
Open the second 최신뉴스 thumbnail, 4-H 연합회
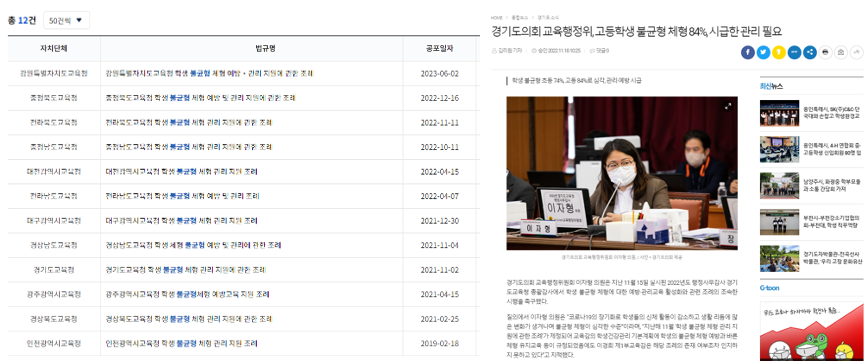[x=779, y=149]
